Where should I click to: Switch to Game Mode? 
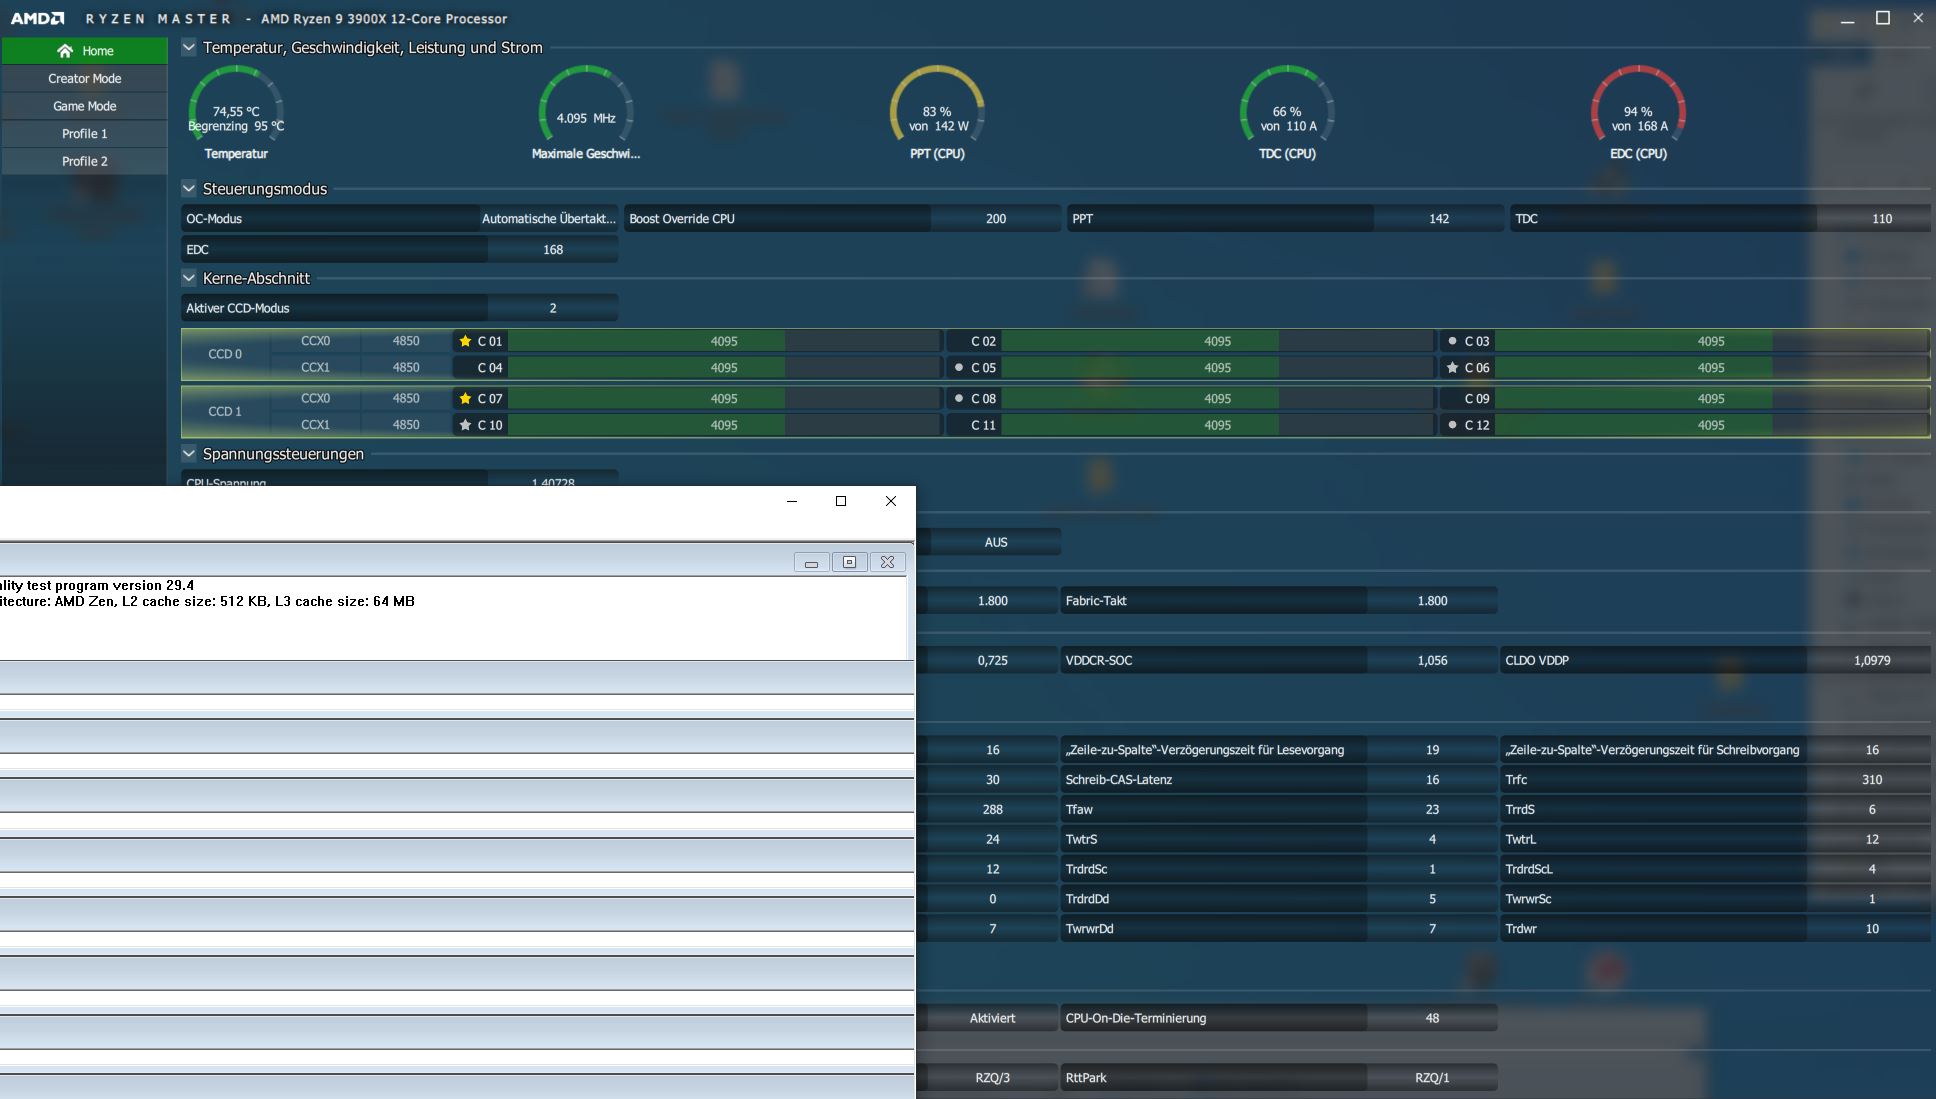[85, 106]
